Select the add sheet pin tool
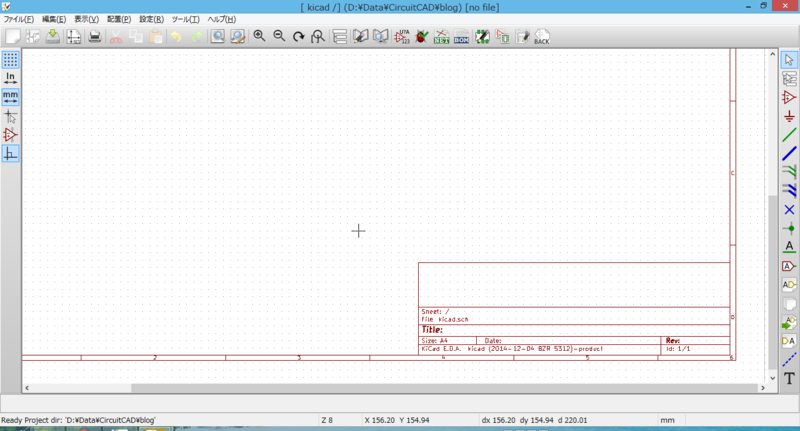This screenshot has width=800, height=431. [789, 341]
